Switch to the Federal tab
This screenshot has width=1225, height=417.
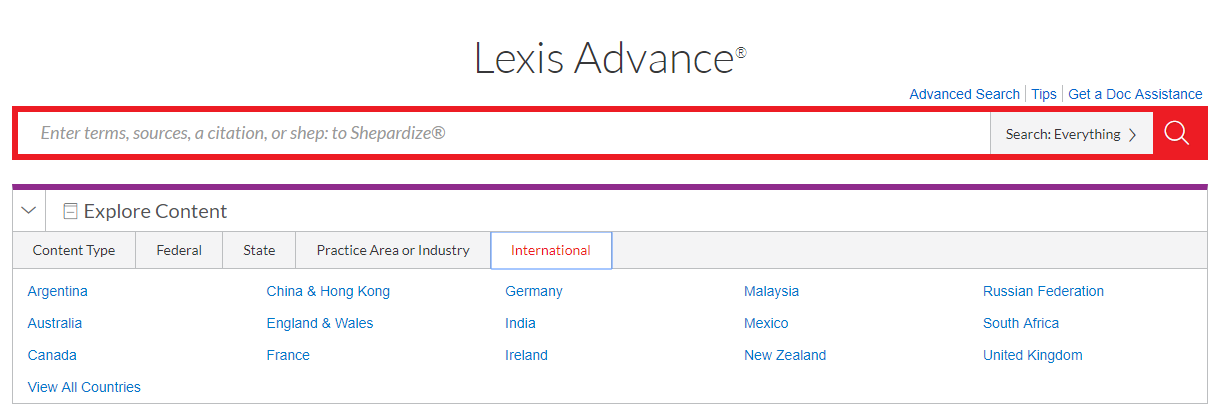[179, 250]
